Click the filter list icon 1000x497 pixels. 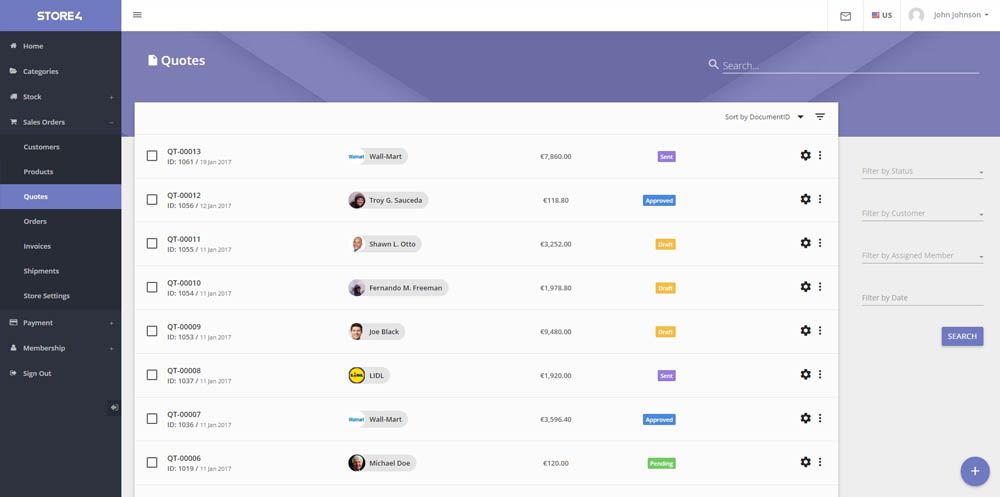820,117
